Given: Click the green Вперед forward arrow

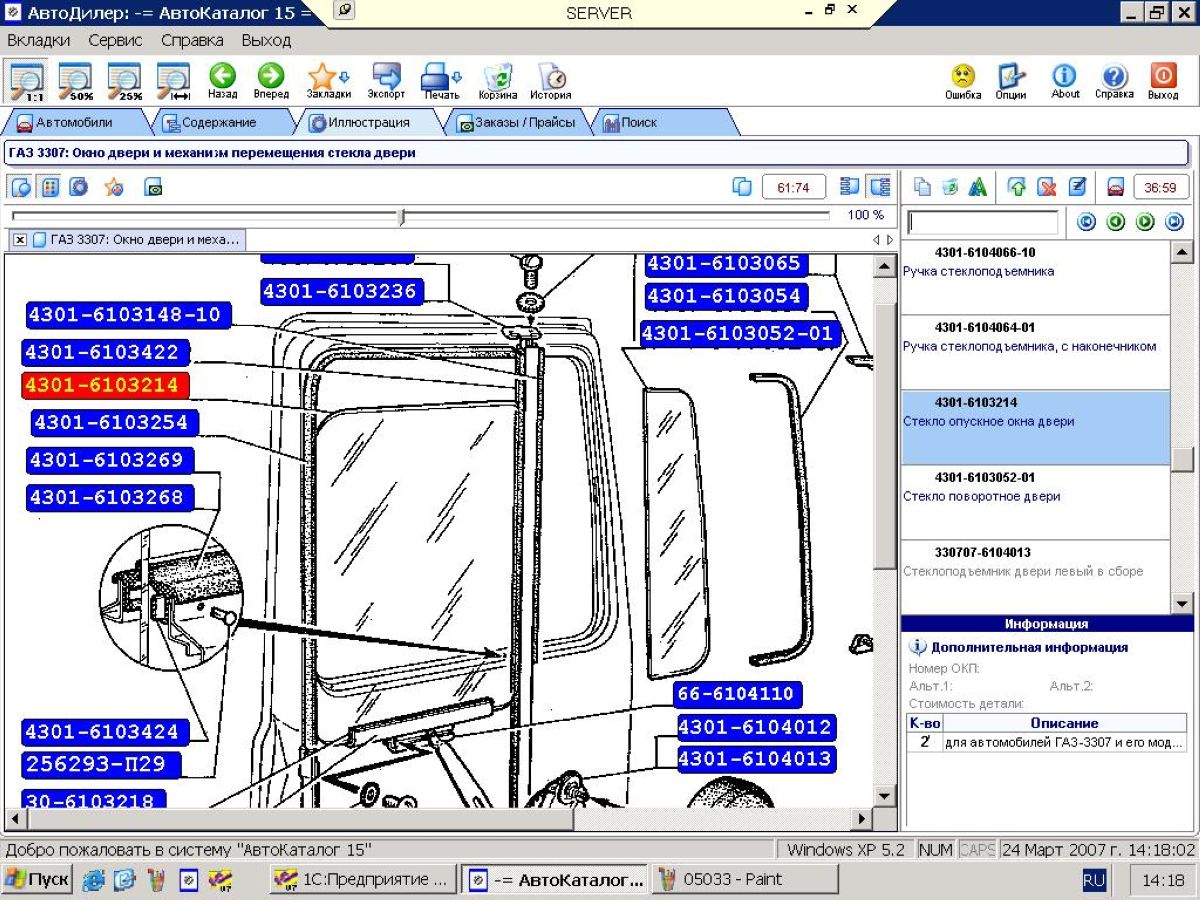Looking at the screenshot, I should (x=270, y=78).
